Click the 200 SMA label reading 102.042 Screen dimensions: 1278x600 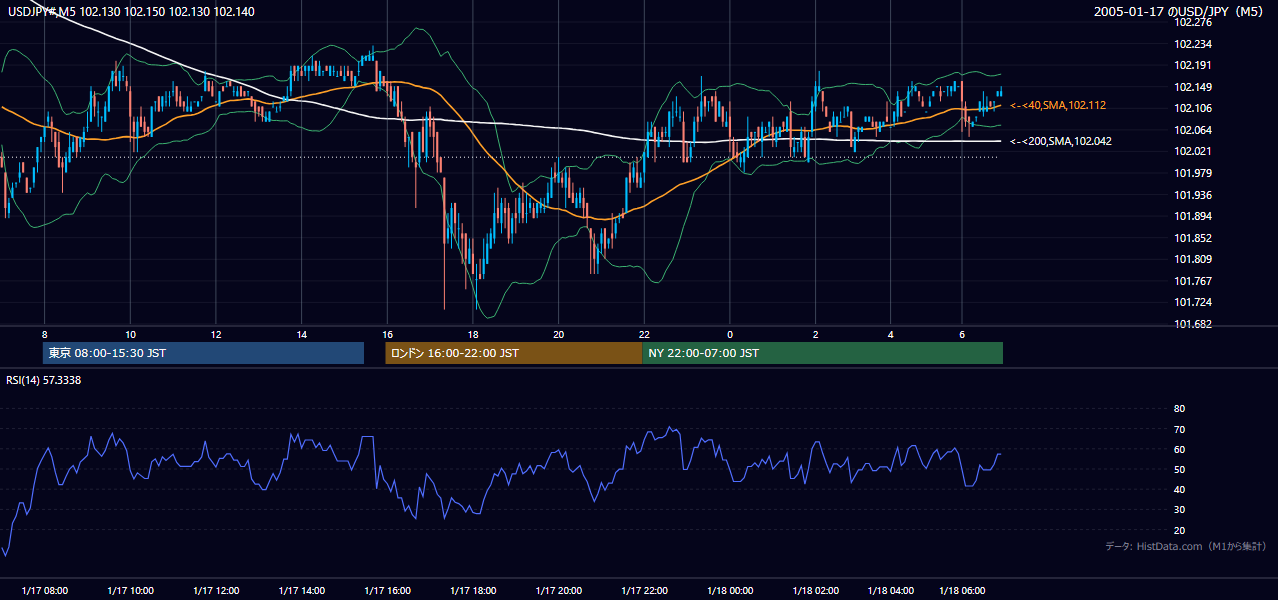(x=1061, y=141)
